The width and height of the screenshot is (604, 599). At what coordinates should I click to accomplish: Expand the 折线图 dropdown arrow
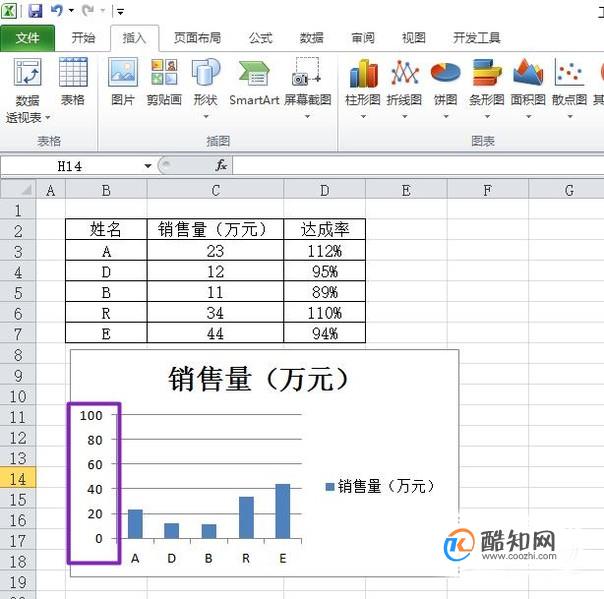[x=404, y=116]
